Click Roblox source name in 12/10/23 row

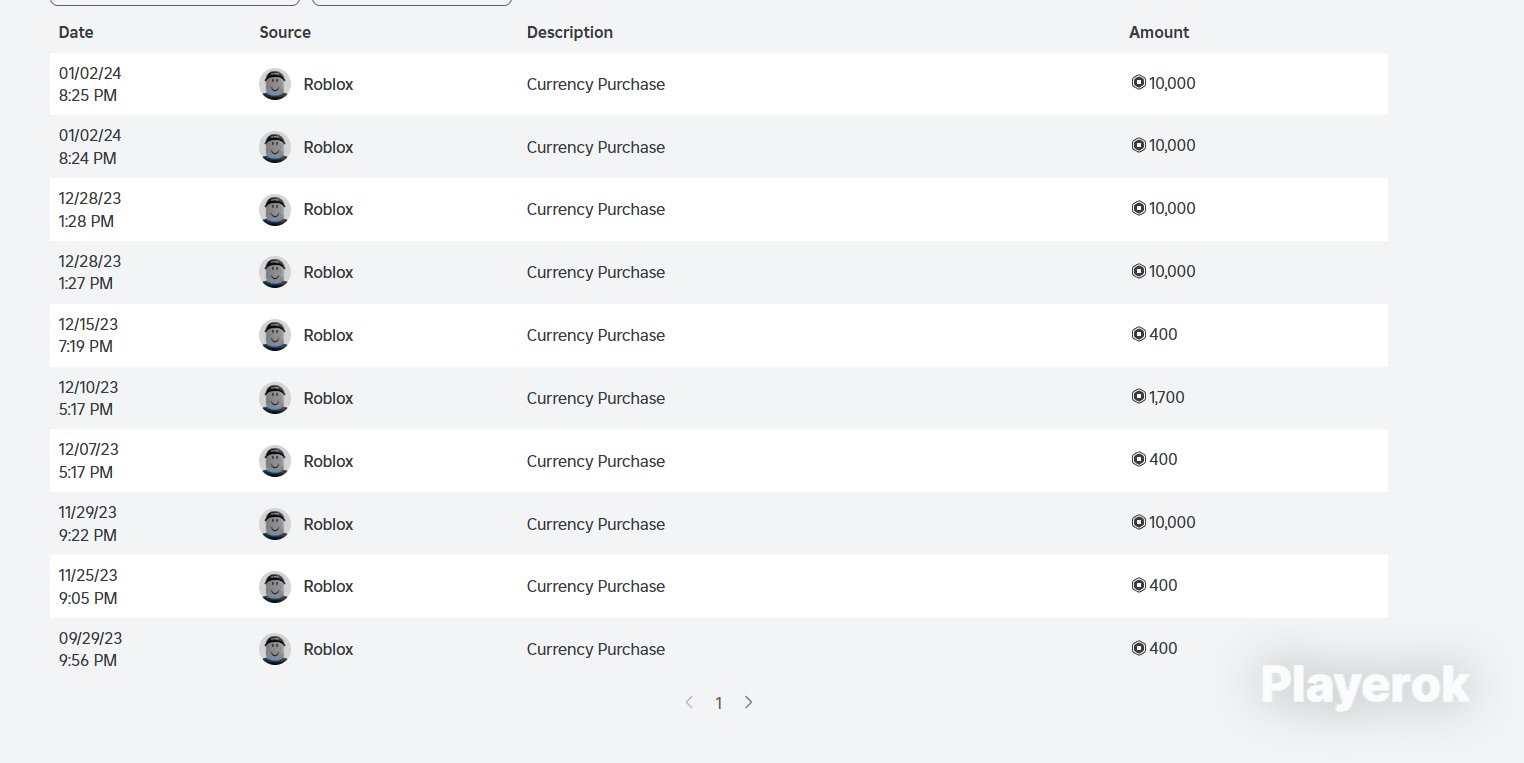click(x=328, y=398)
